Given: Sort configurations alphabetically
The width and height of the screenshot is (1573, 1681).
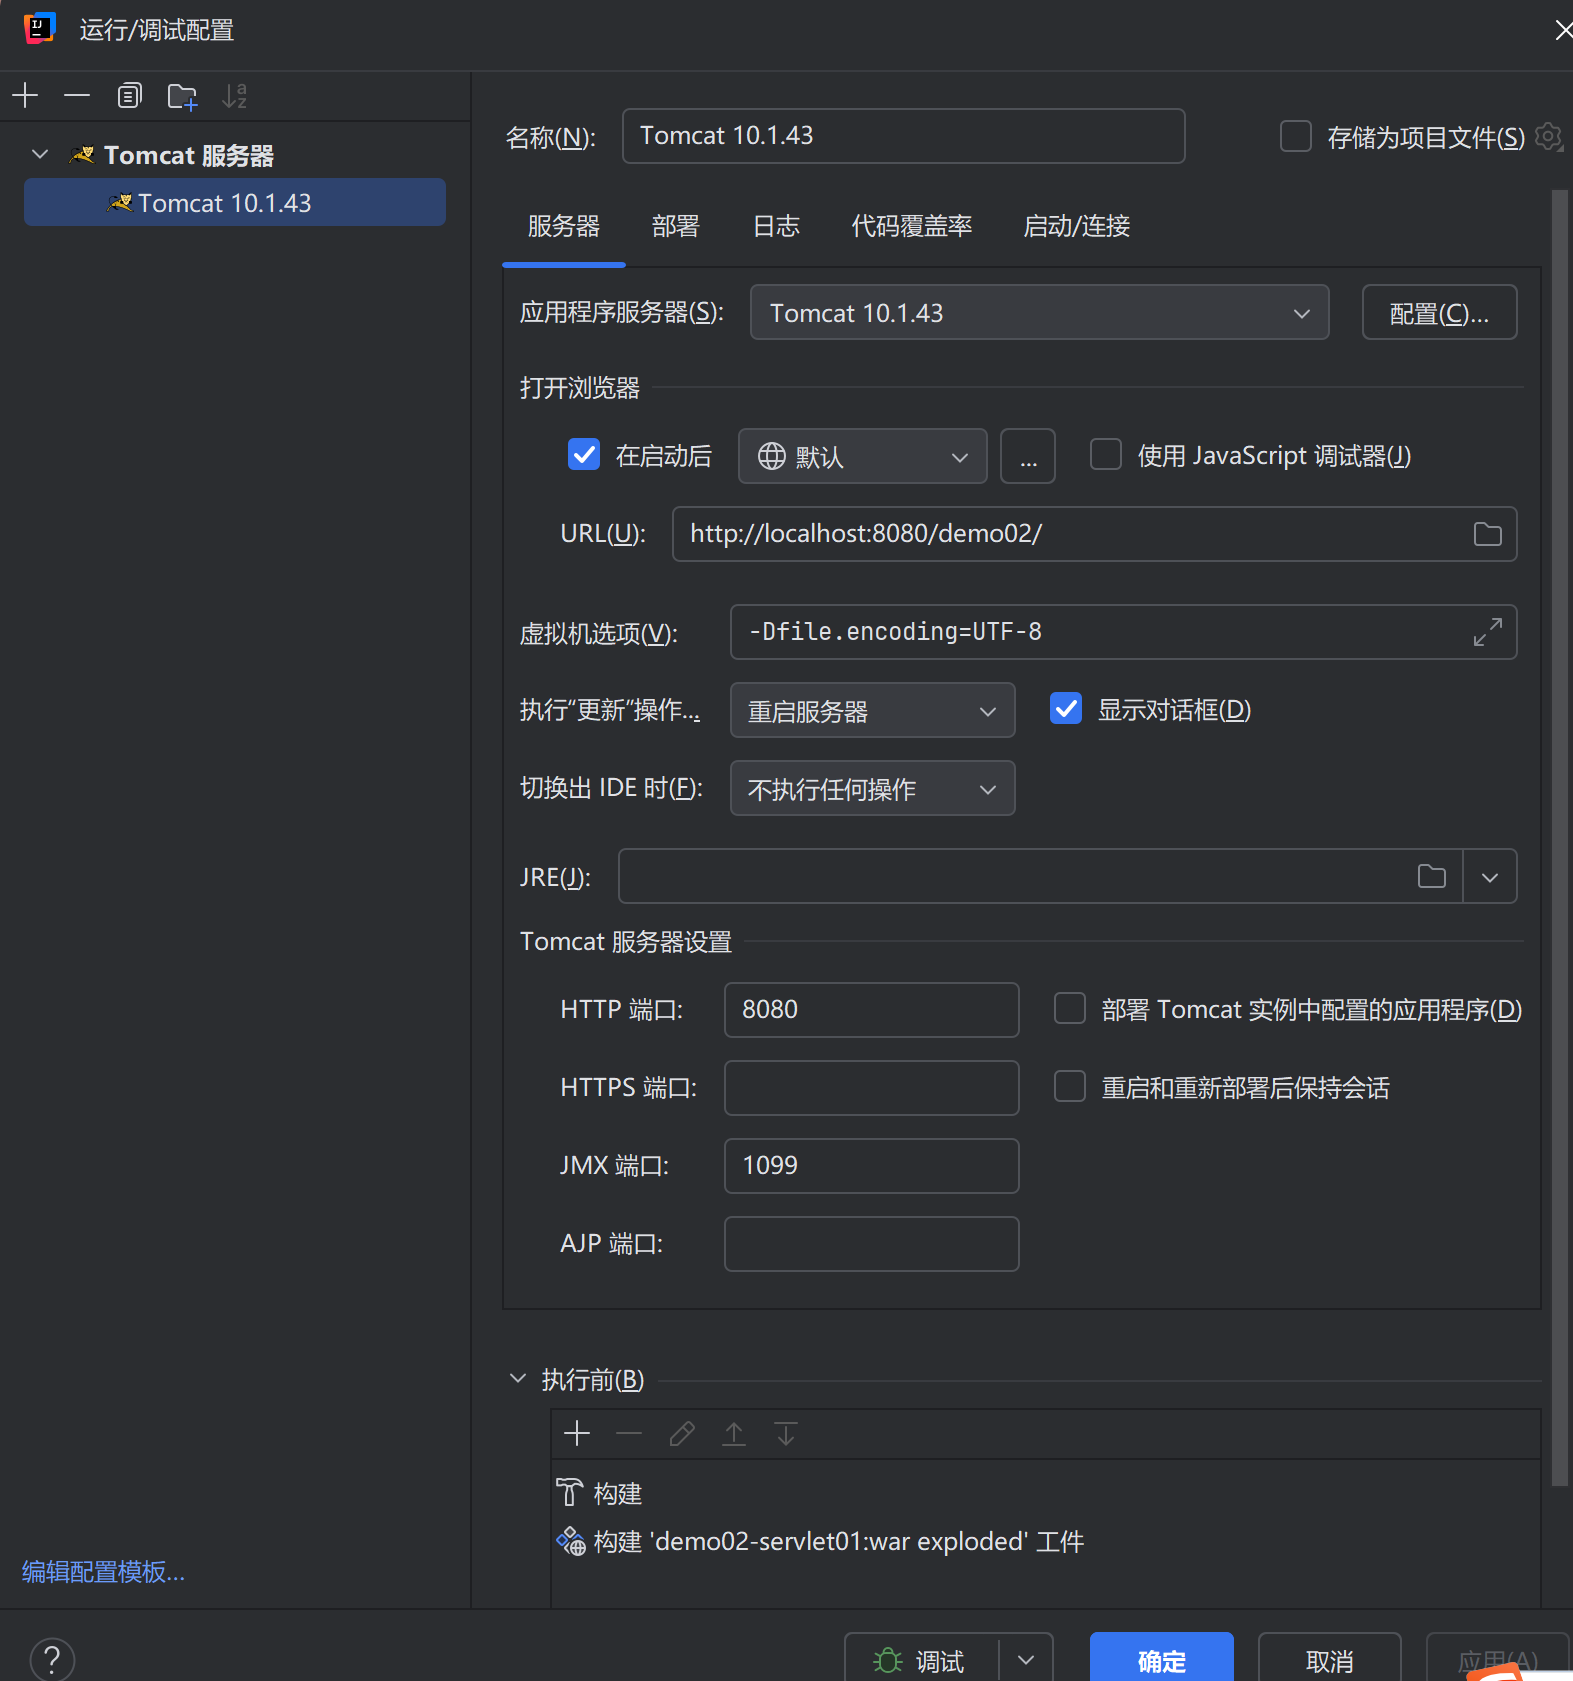Looking at the screenshot, I should click(x=235, y=96).
